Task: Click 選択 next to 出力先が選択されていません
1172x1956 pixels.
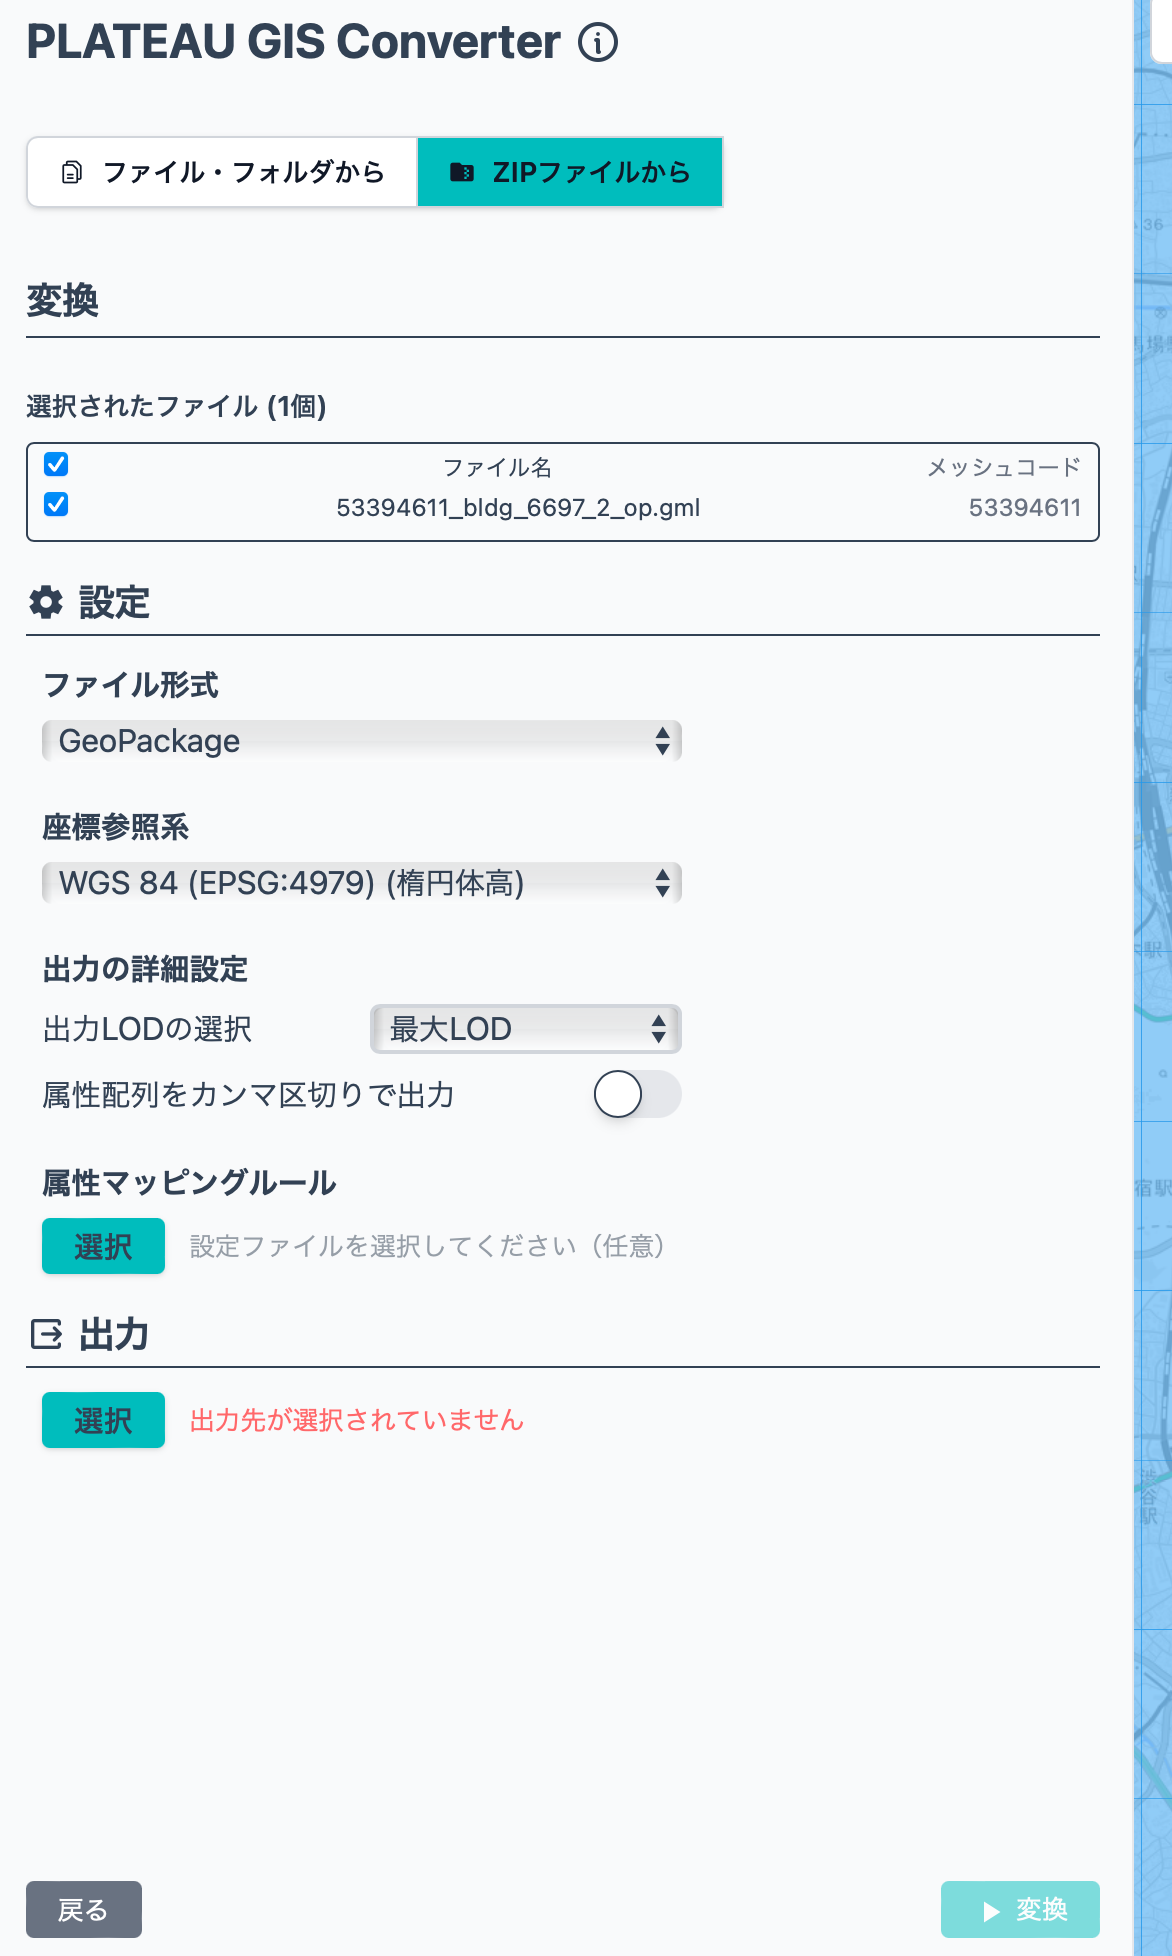Action: [x=102, y=1420]
